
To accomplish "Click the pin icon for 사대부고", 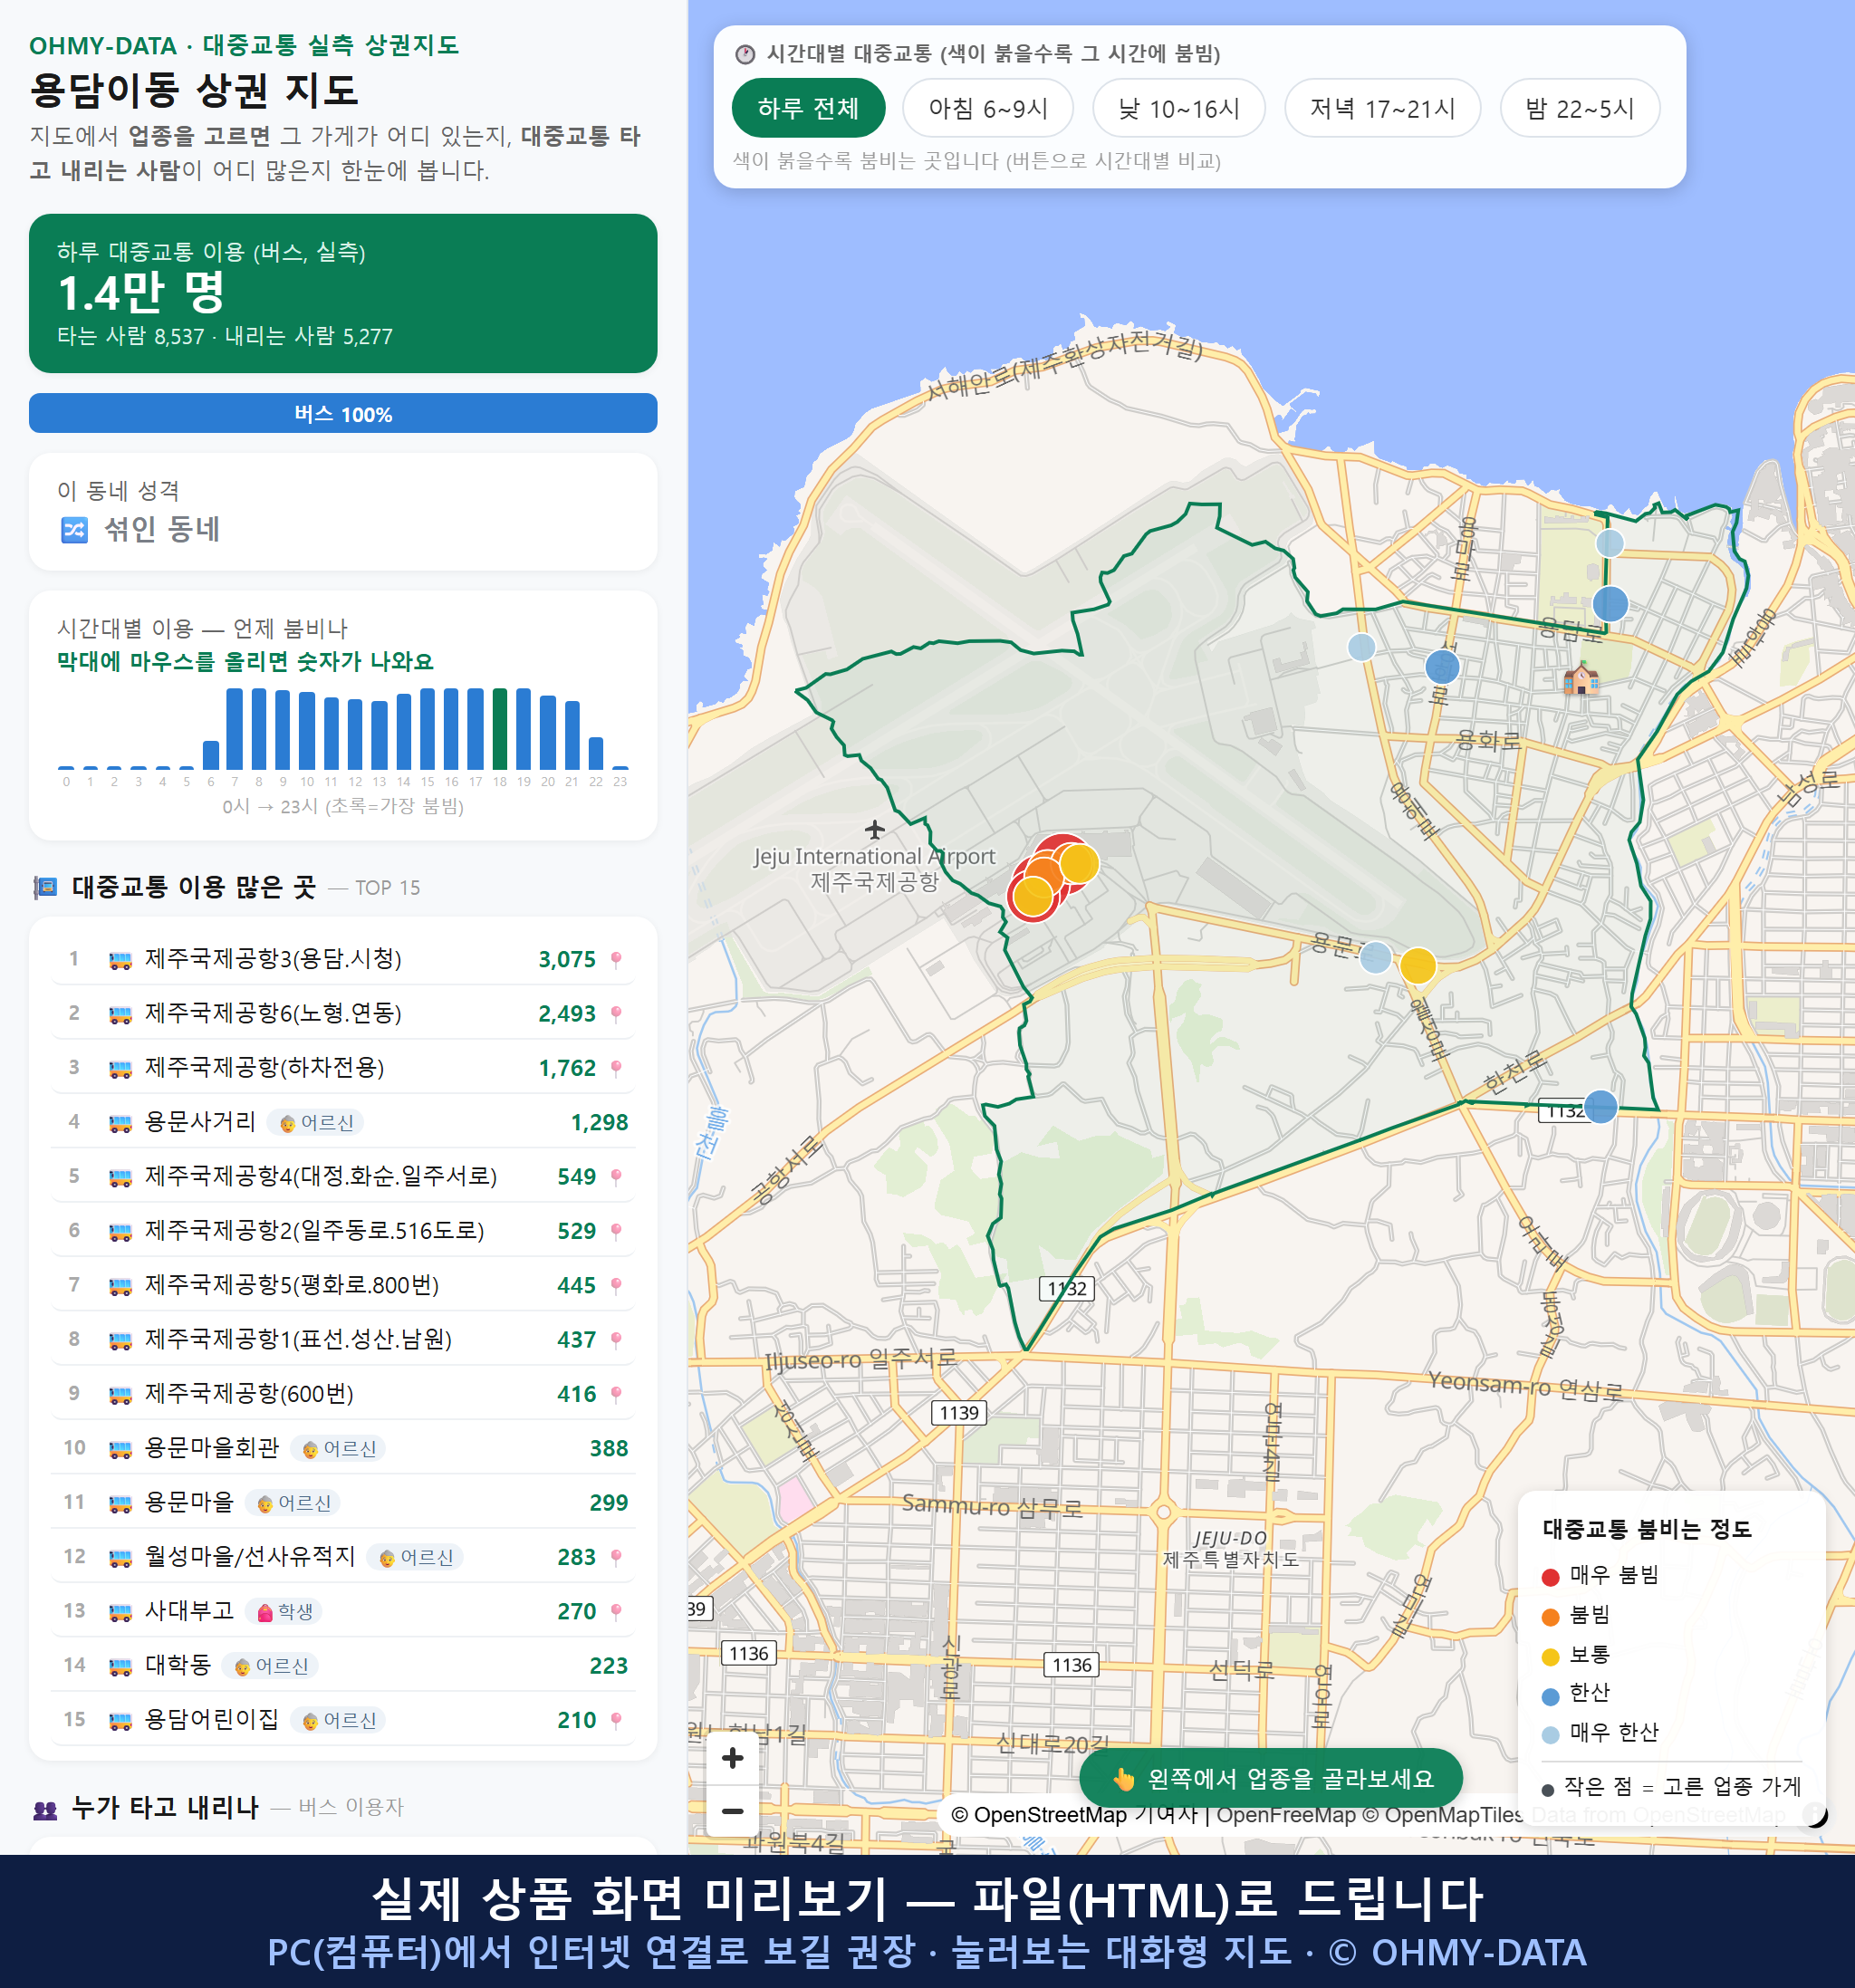I will [x=616, y=1611].
